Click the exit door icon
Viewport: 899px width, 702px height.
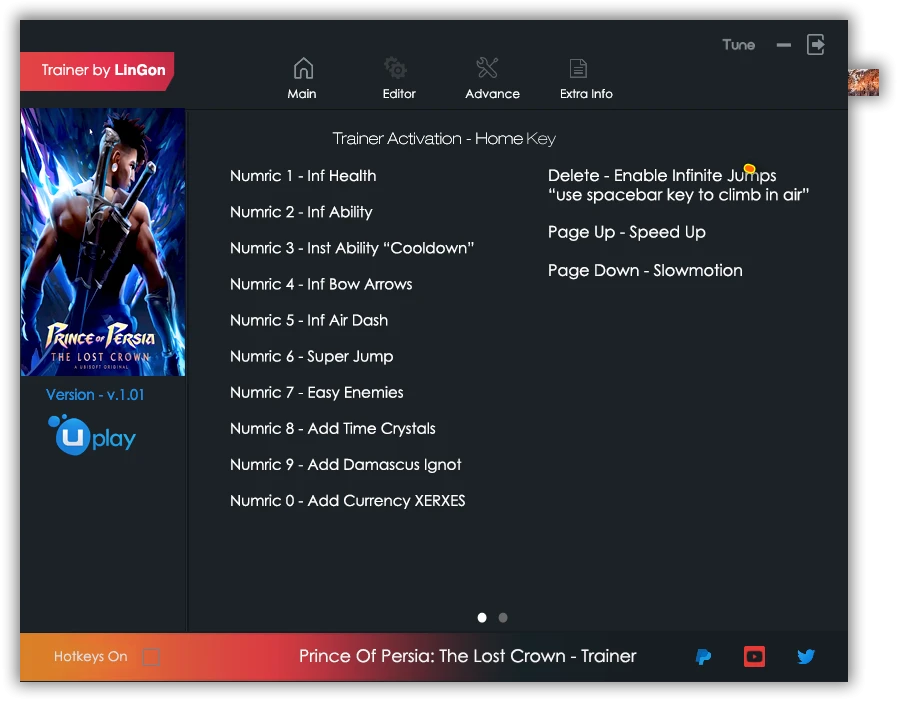pos(816,45)
